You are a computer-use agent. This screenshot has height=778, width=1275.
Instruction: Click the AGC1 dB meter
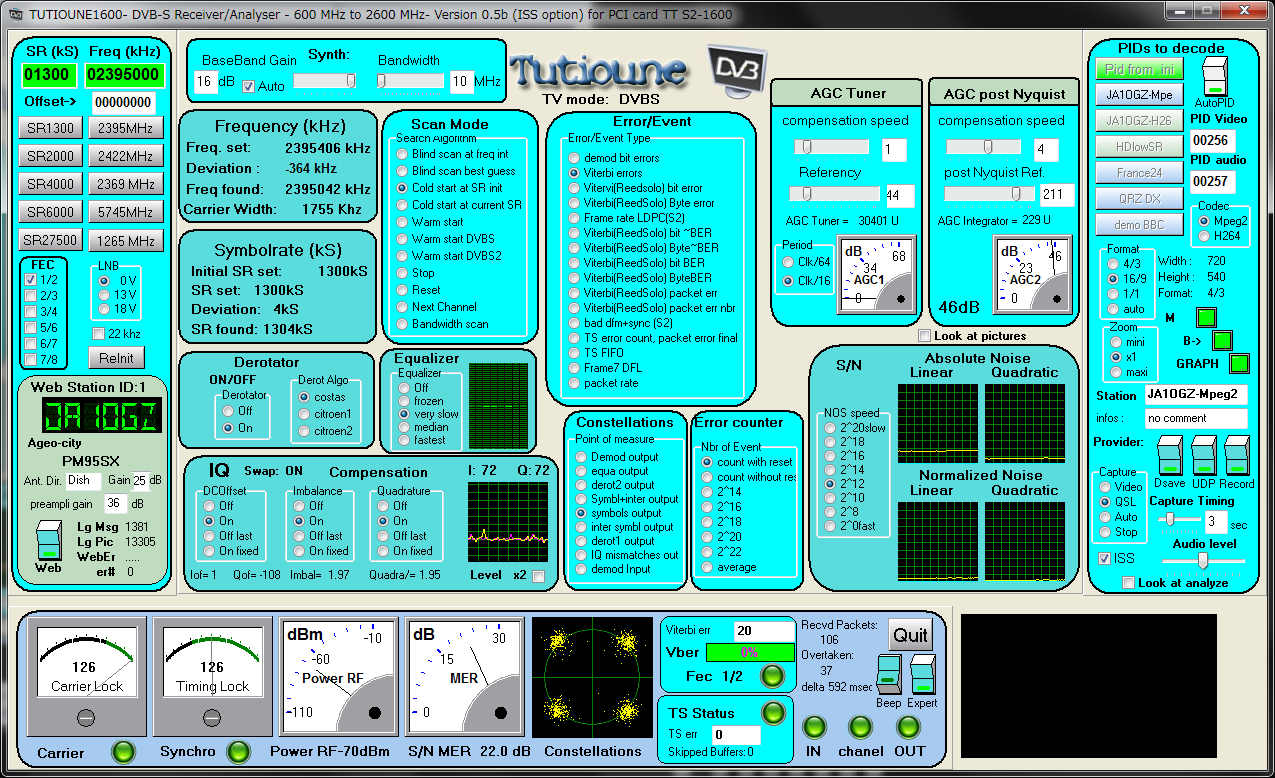click(878, 276)
